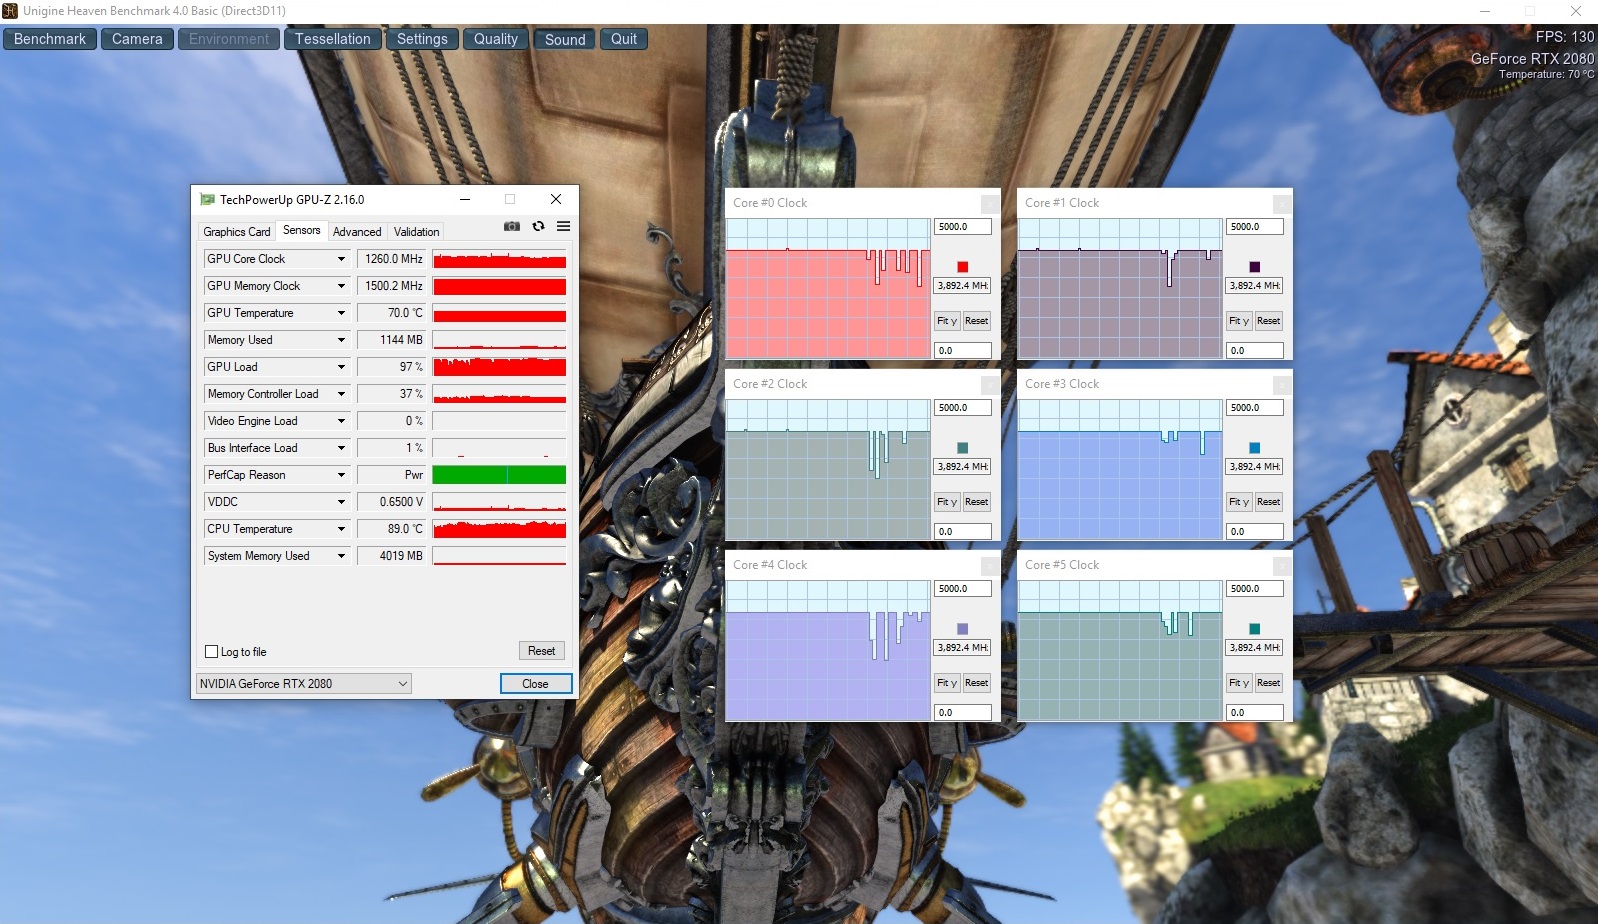Expand the Memory Used sensor dropdown
This screenshot has width=1598, height=924.
point(341,340)
